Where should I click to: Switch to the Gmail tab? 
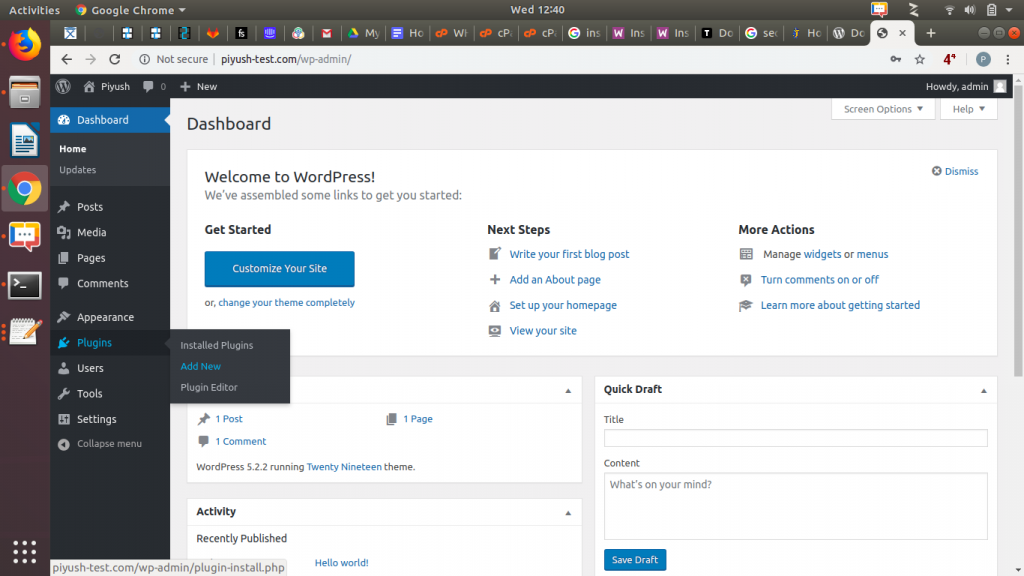tap(327, 33)
